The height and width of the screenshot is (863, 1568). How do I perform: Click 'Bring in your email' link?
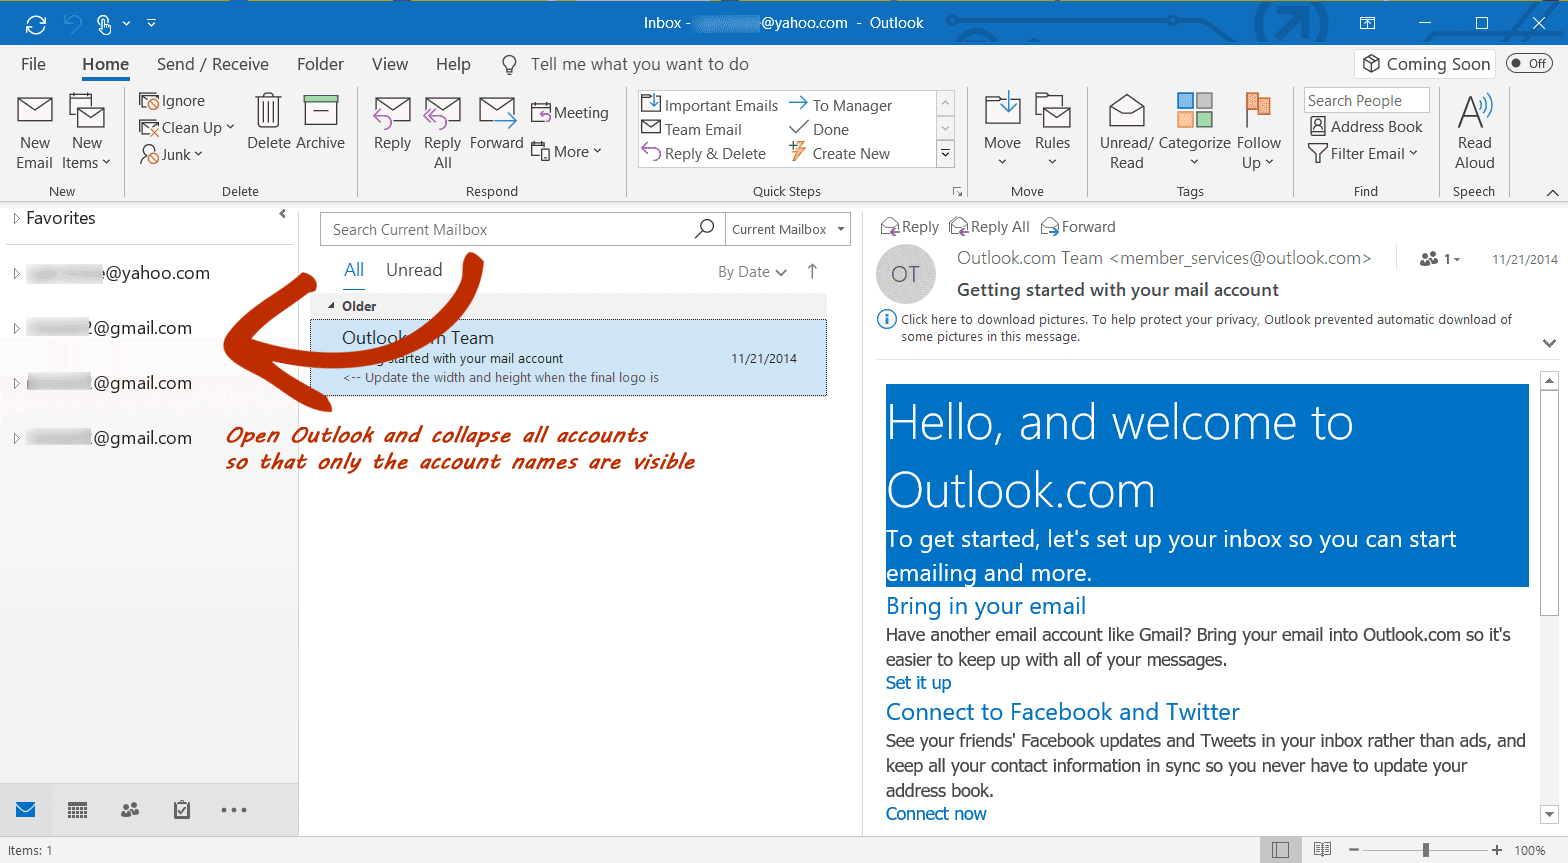click(986, 606)
